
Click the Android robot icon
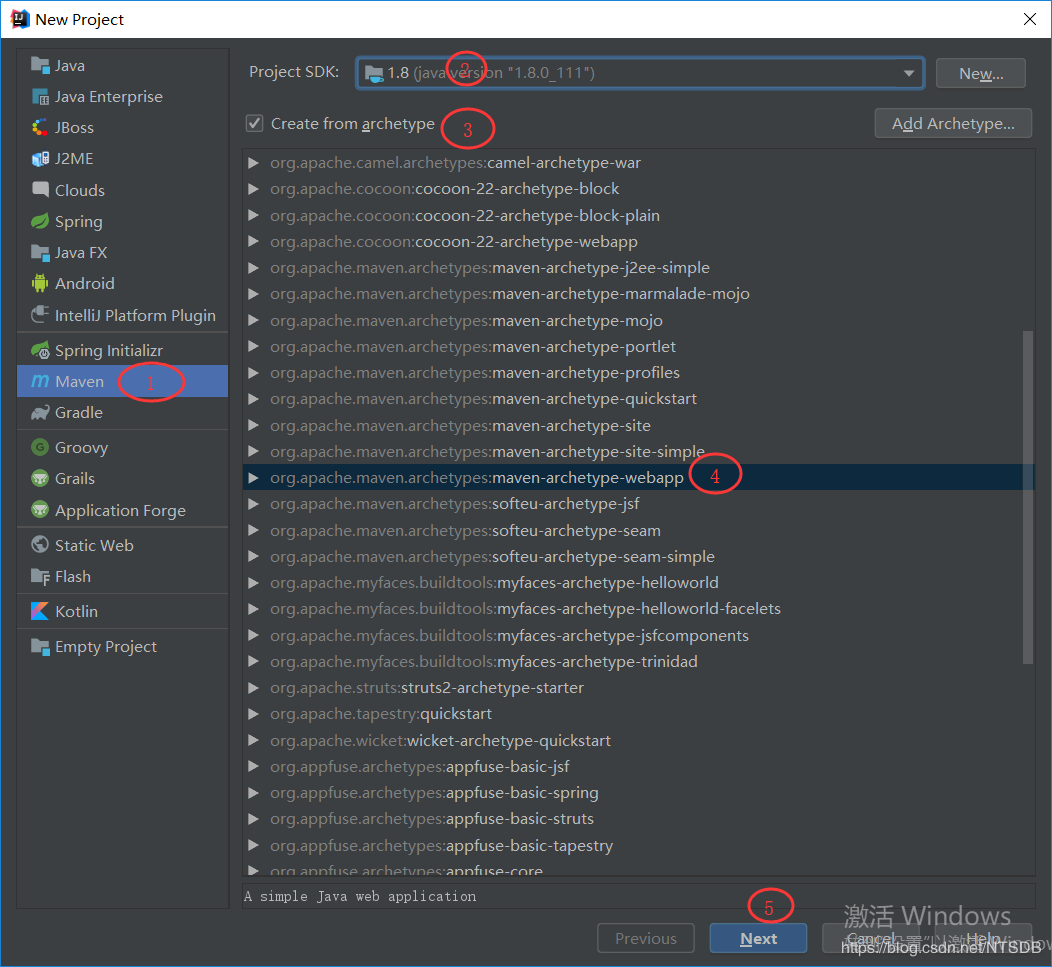pos(40,283)
